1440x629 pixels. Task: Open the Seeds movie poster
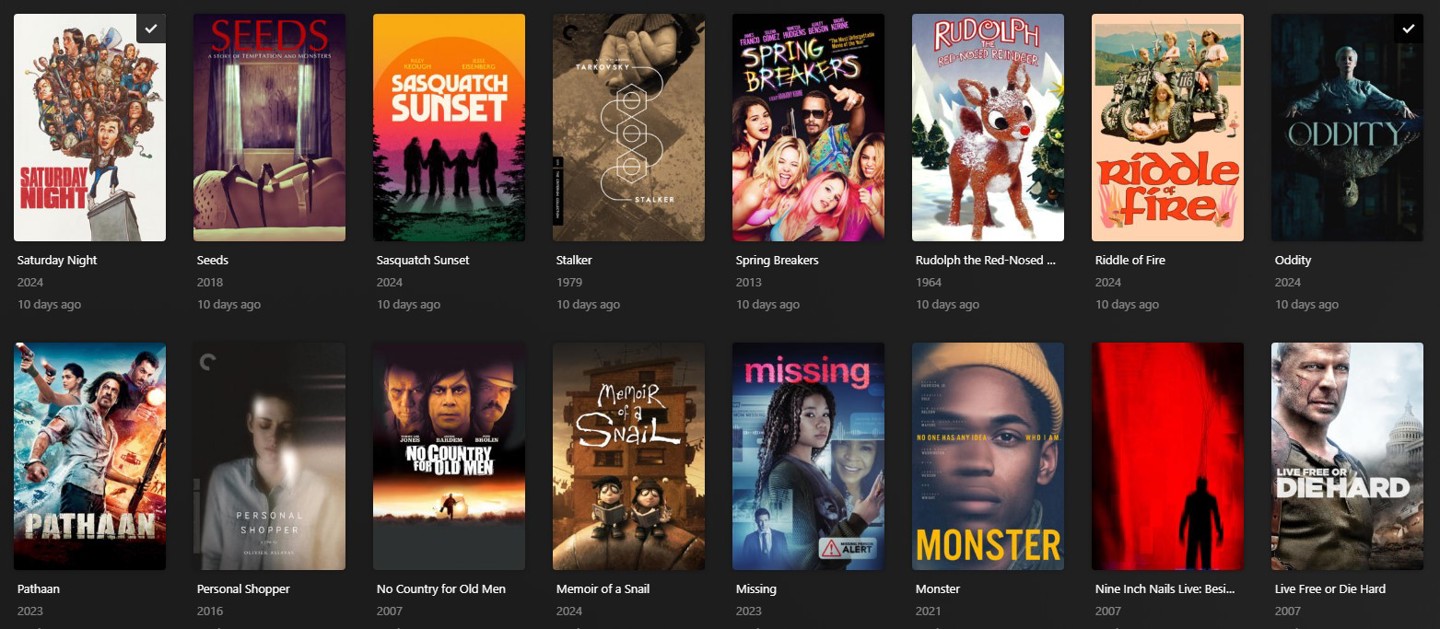(269, 127)
